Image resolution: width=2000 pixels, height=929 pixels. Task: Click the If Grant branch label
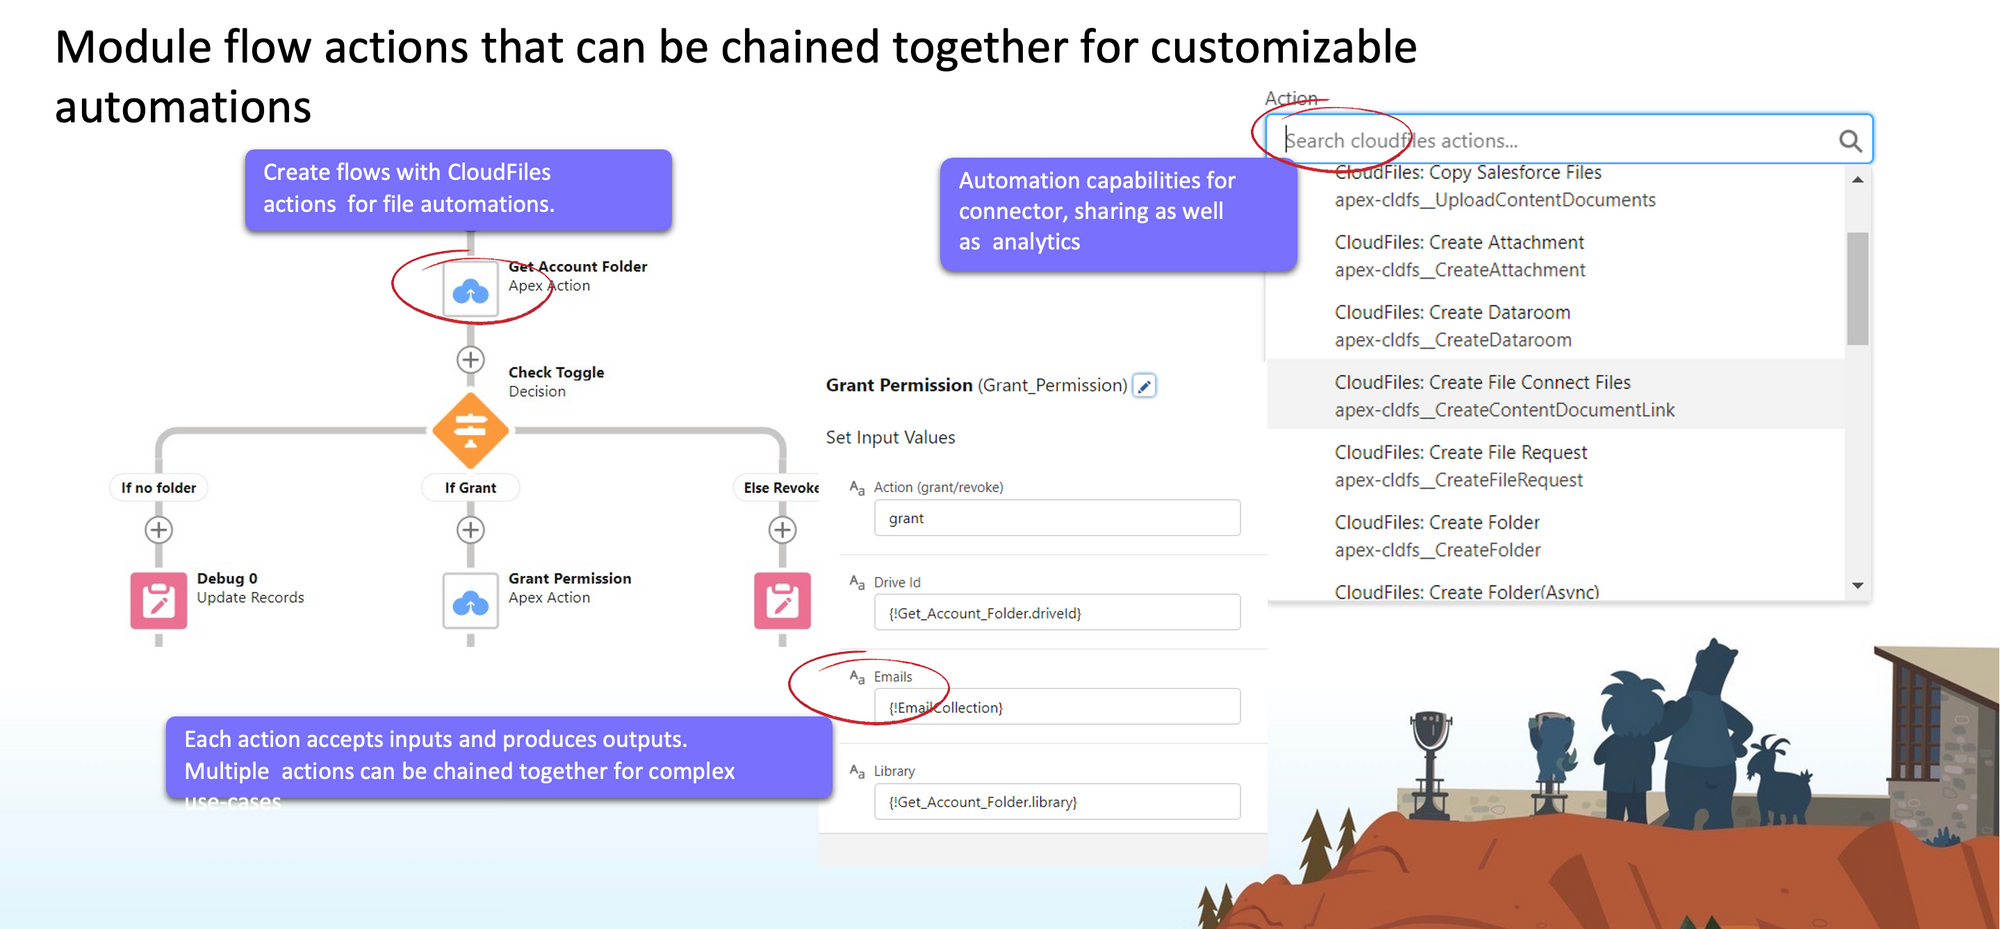pyautogui.click(x=470, y=488)
